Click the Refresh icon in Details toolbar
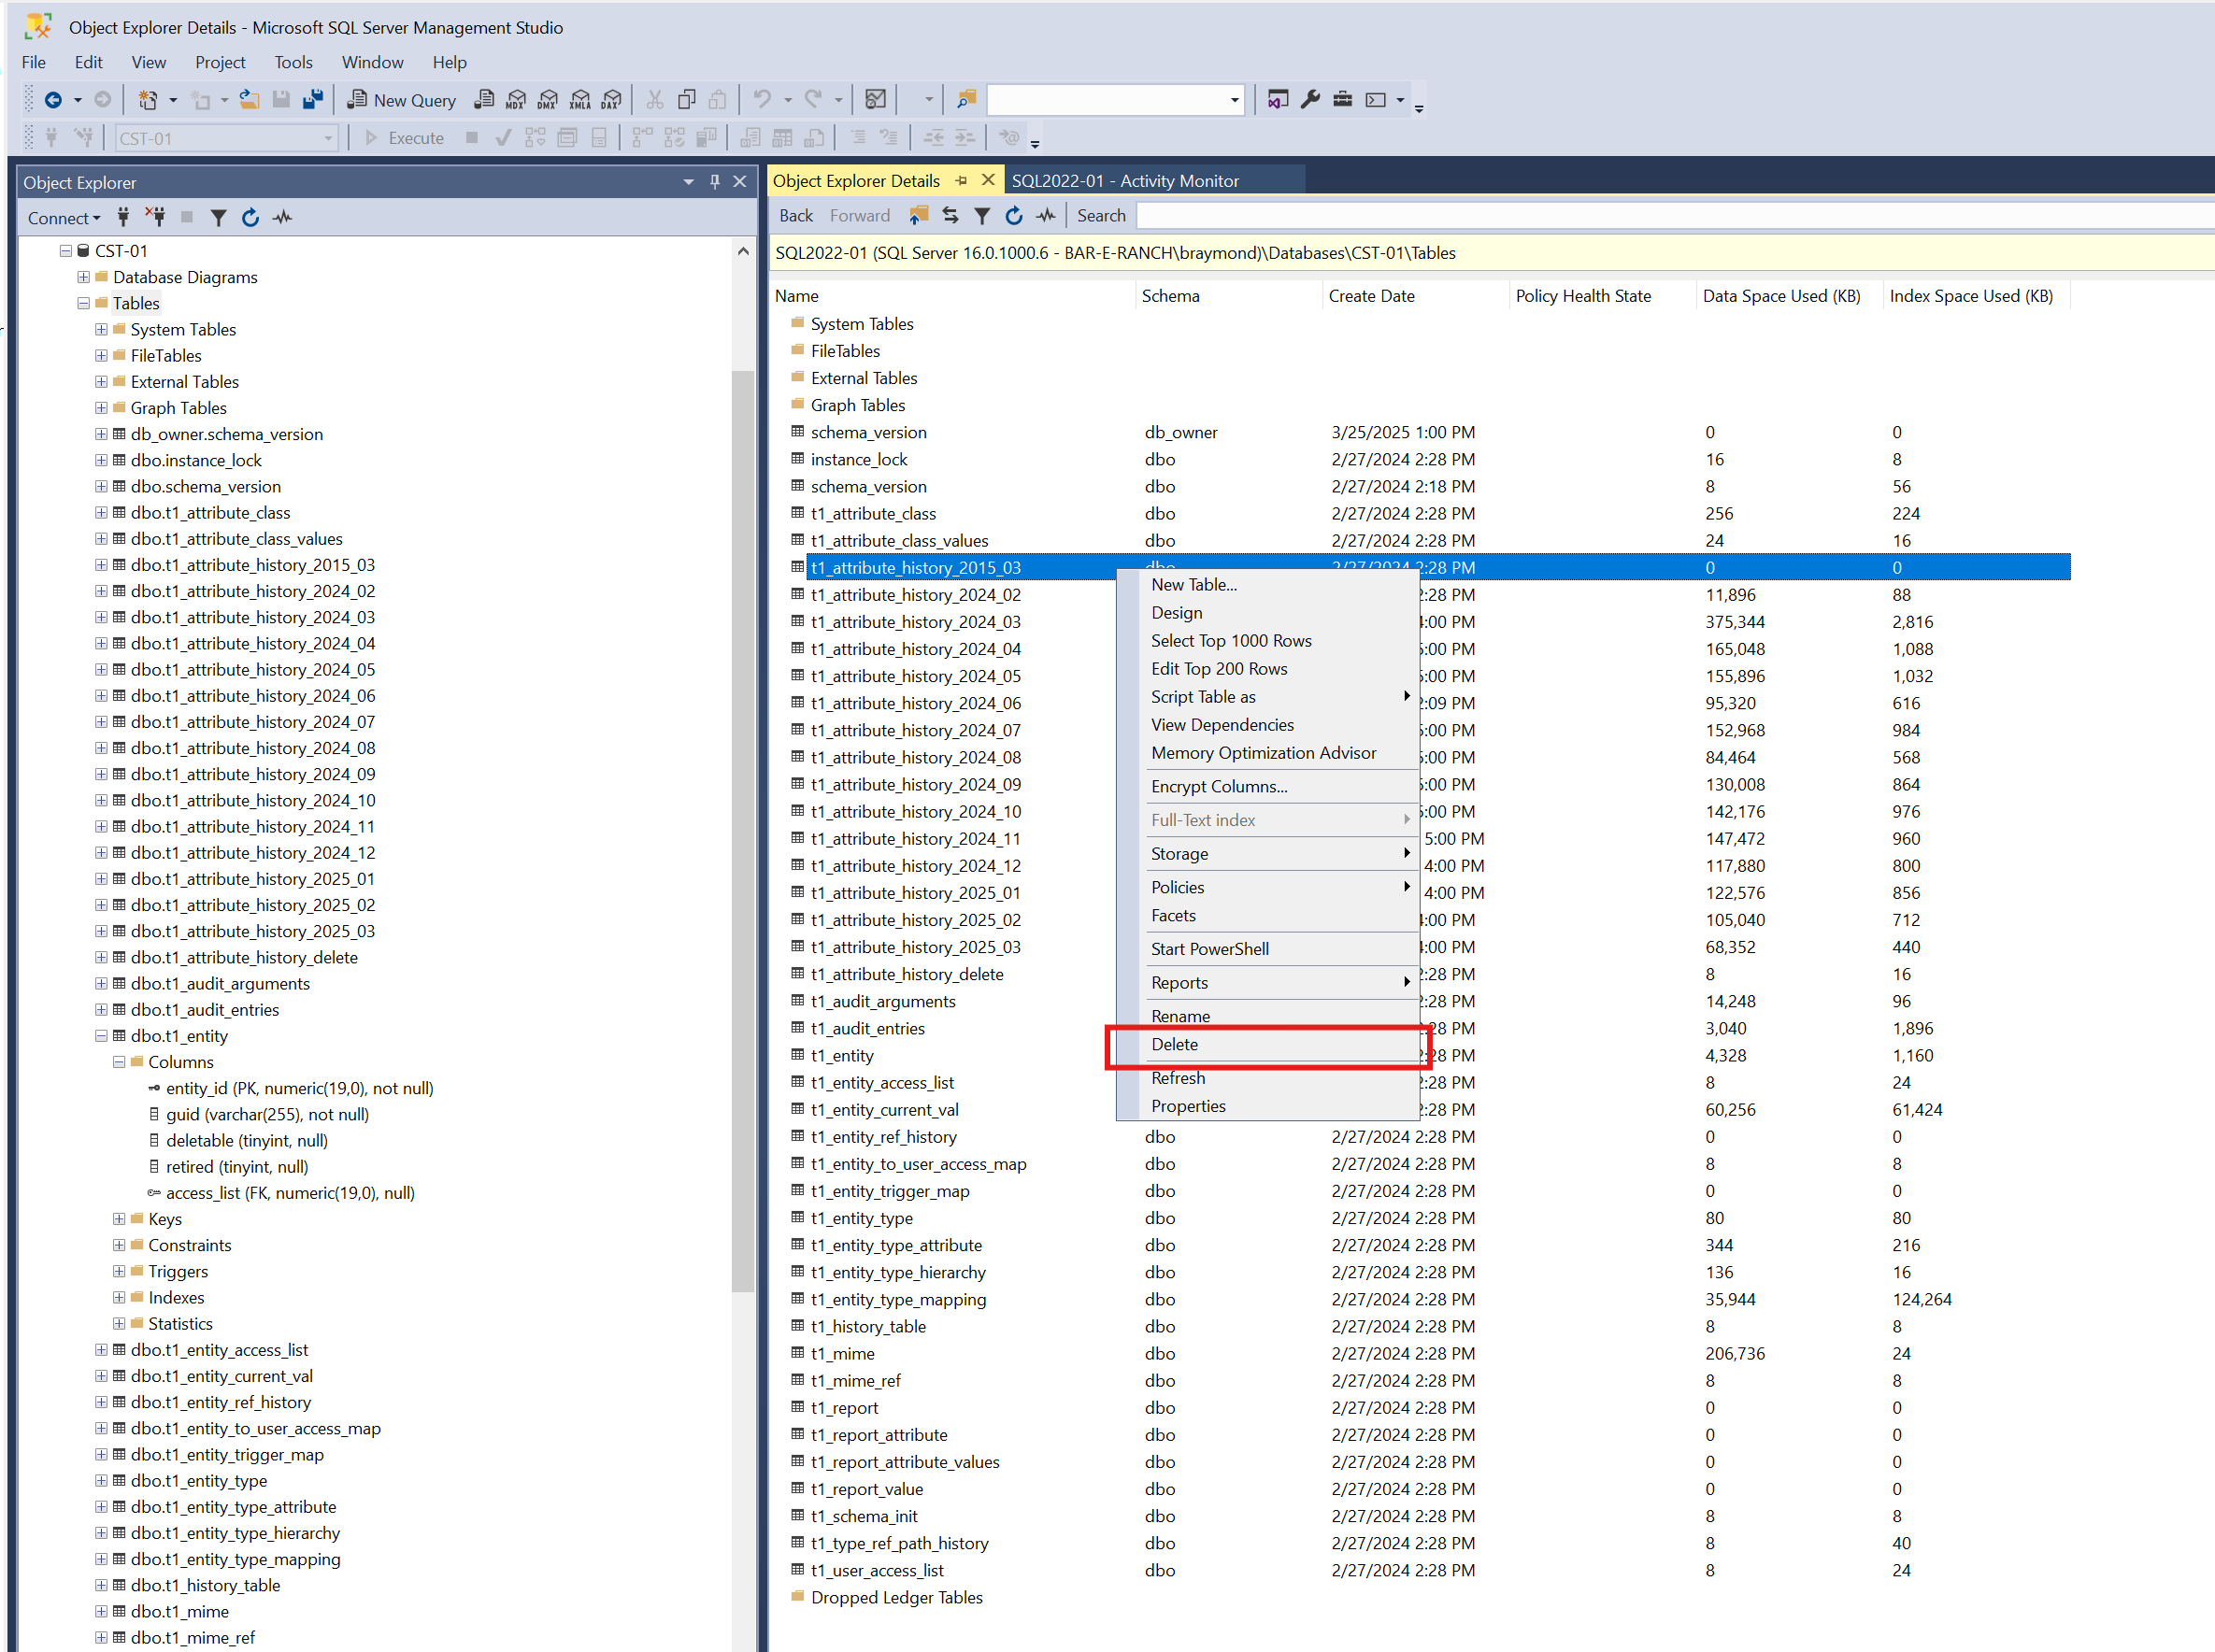Image resolution: width=2215 pixels, height=1652 pixels. click(x=1014, y=215)
